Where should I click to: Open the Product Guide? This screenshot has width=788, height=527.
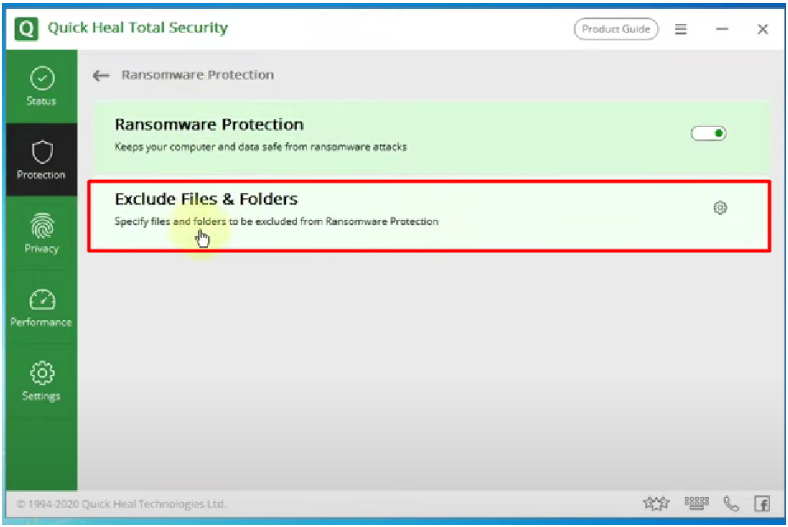(x=616, y=29)
